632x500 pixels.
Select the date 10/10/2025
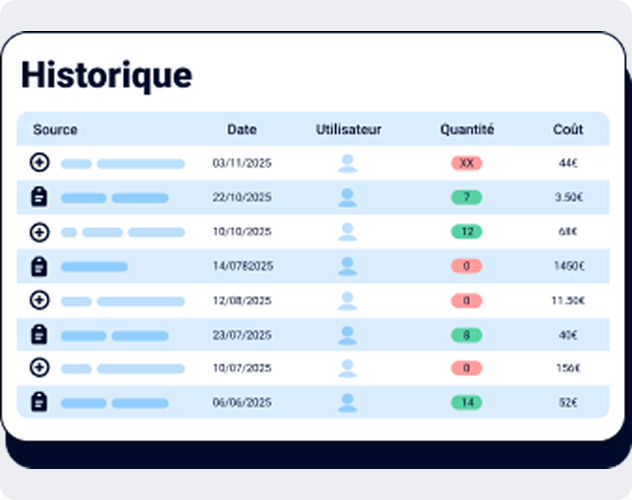[242, 232]
